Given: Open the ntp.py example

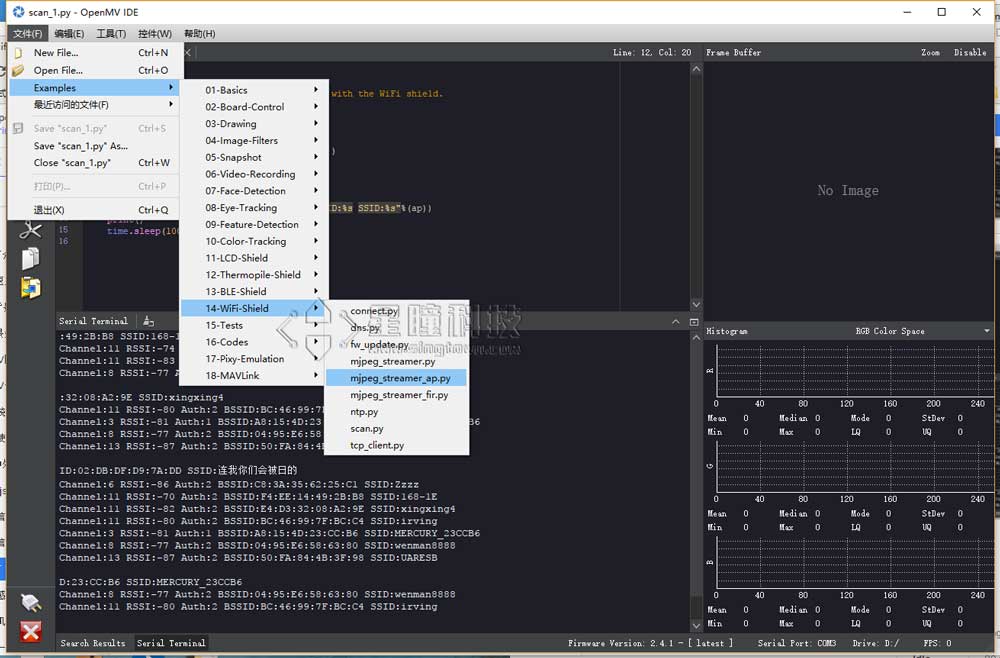Looking at the screenshot, I should click(x=396, y=412).
